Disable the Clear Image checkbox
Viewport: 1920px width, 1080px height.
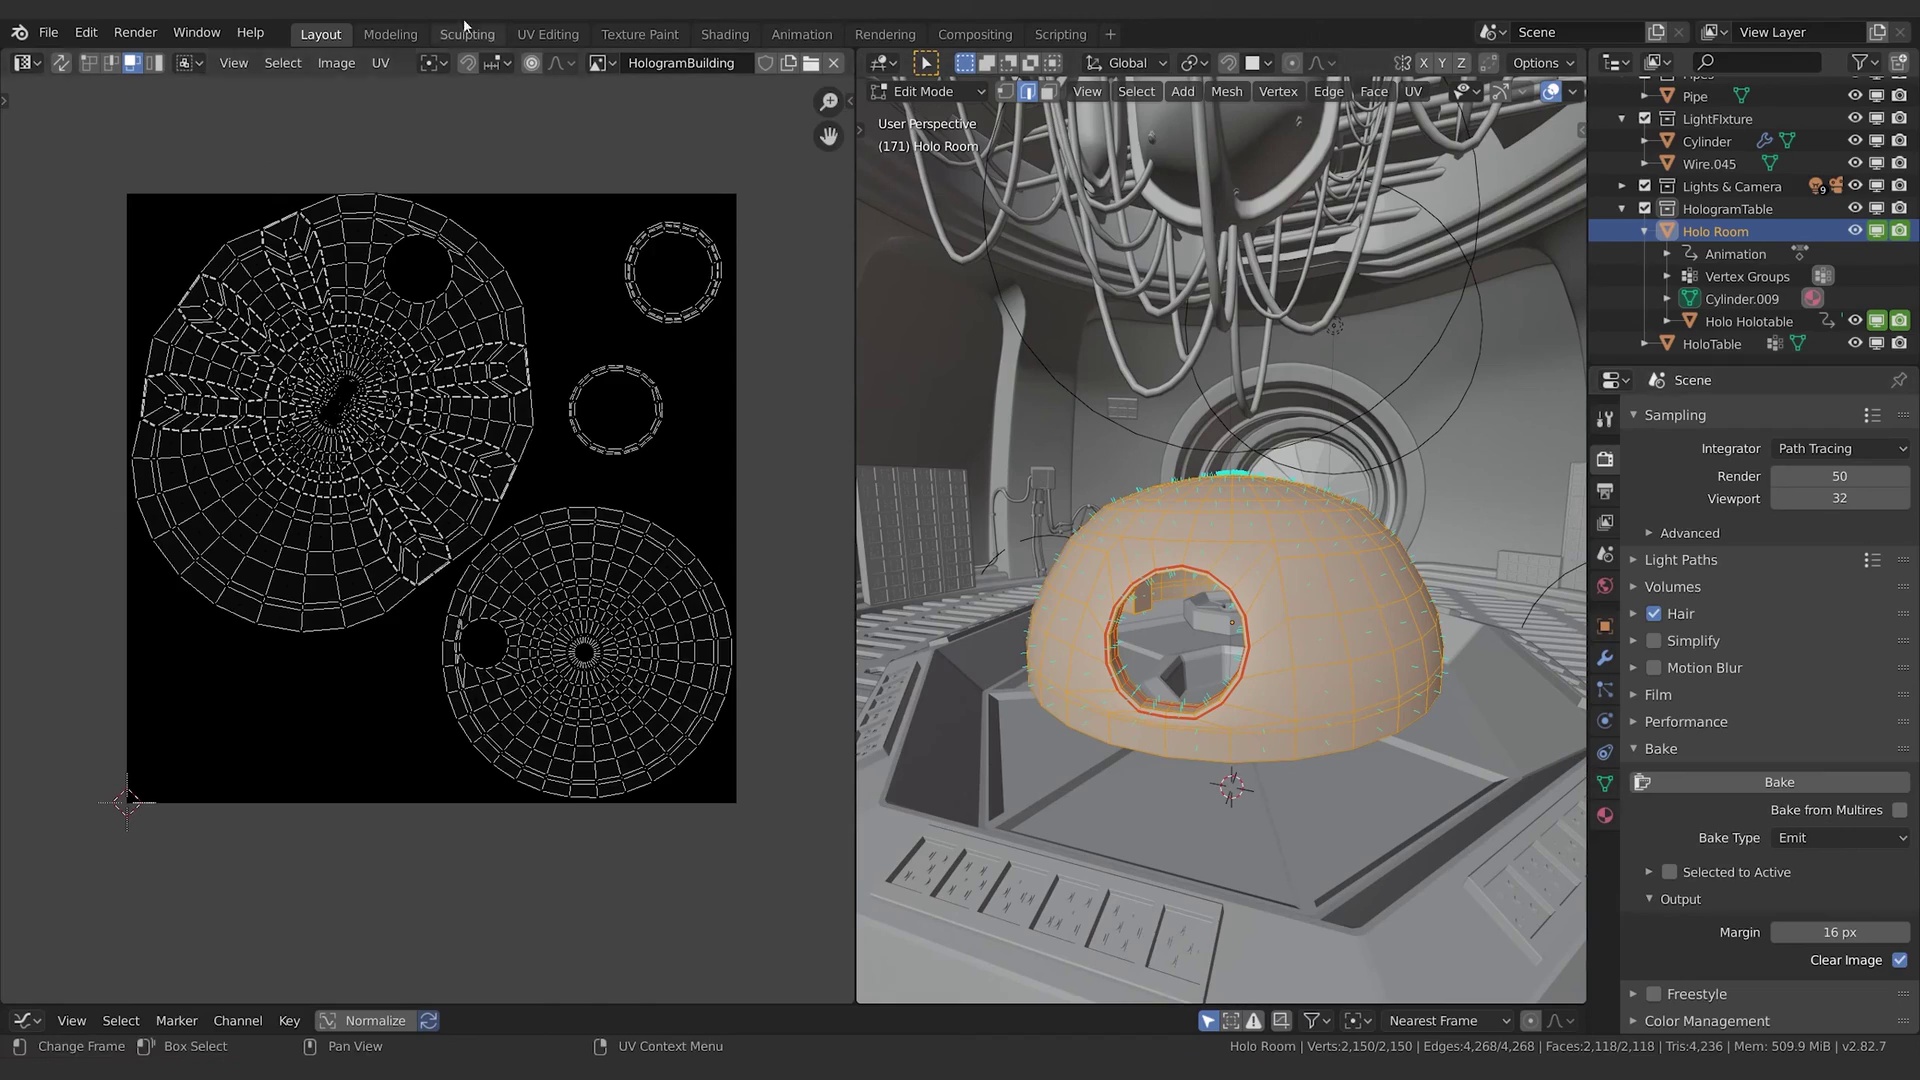[1899, 960]
